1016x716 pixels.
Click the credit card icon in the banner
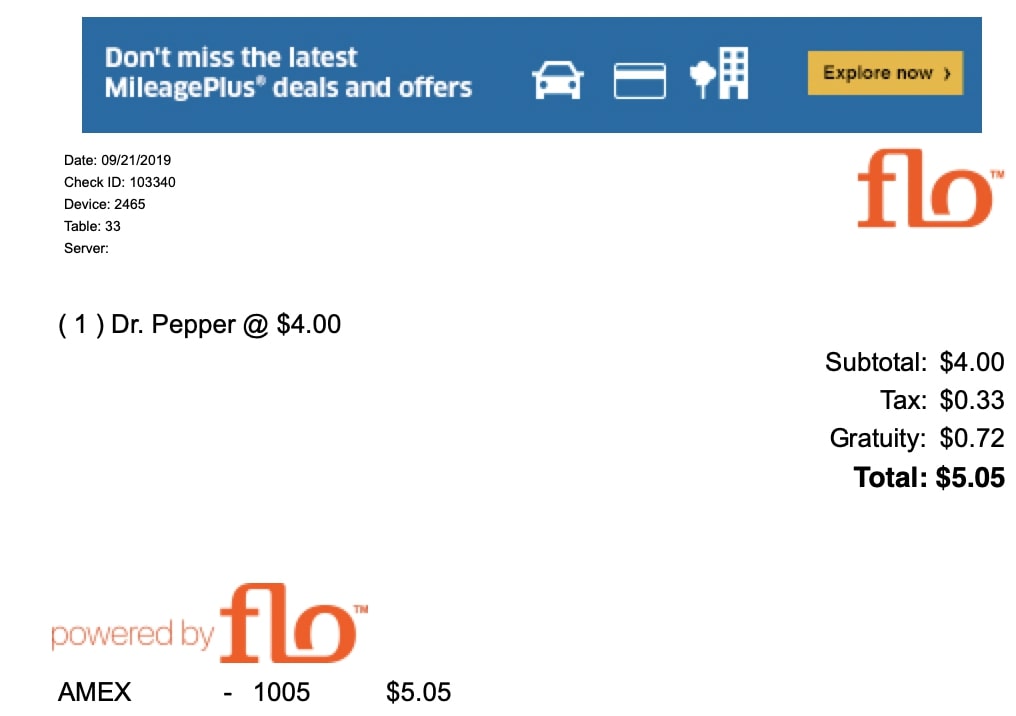pyautogui.click(x=640, y=80)
